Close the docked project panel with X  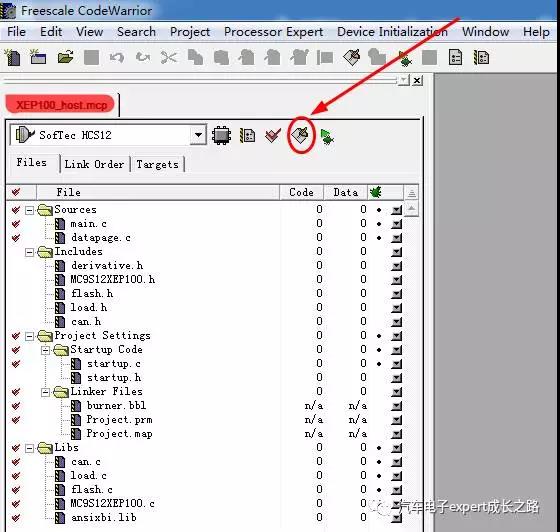(x=417, y=80)
